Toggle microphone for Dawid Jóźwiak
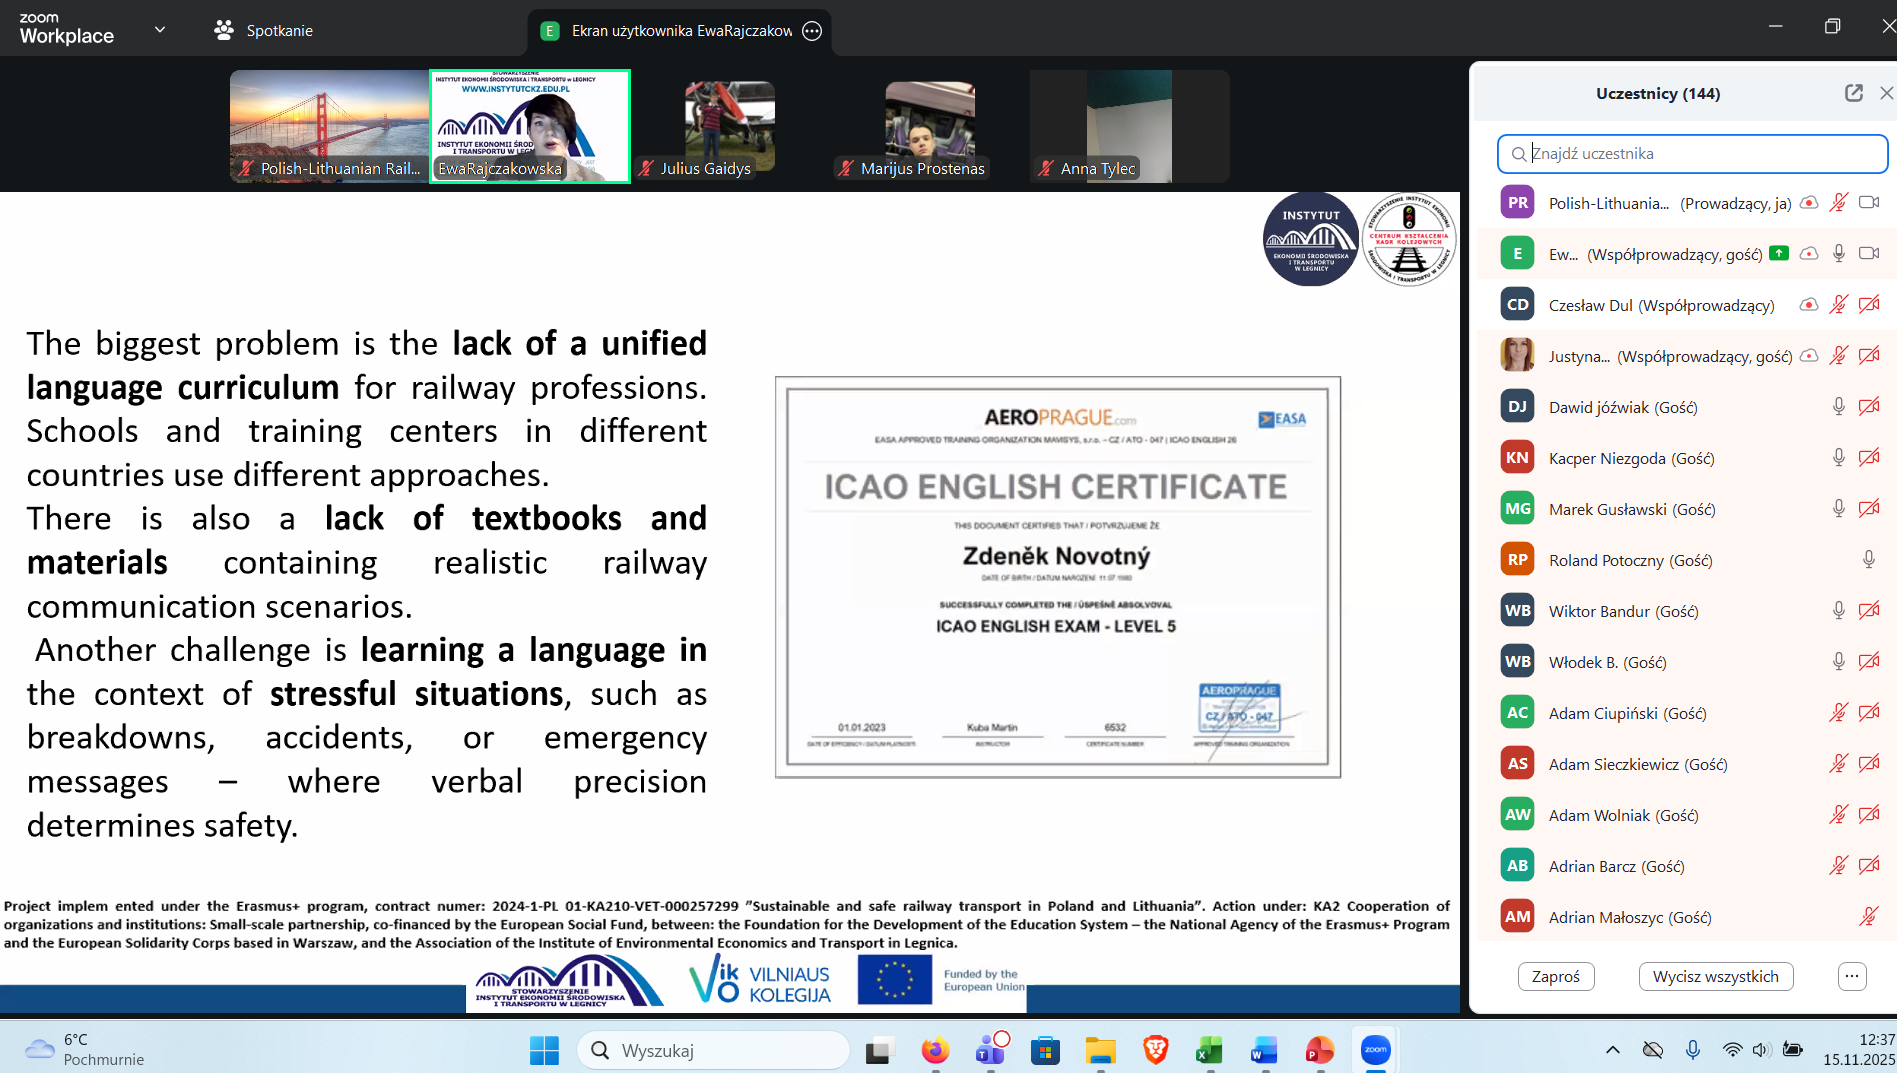The width and height of the screenshot is (1897, 1073). pos(1838,407)
